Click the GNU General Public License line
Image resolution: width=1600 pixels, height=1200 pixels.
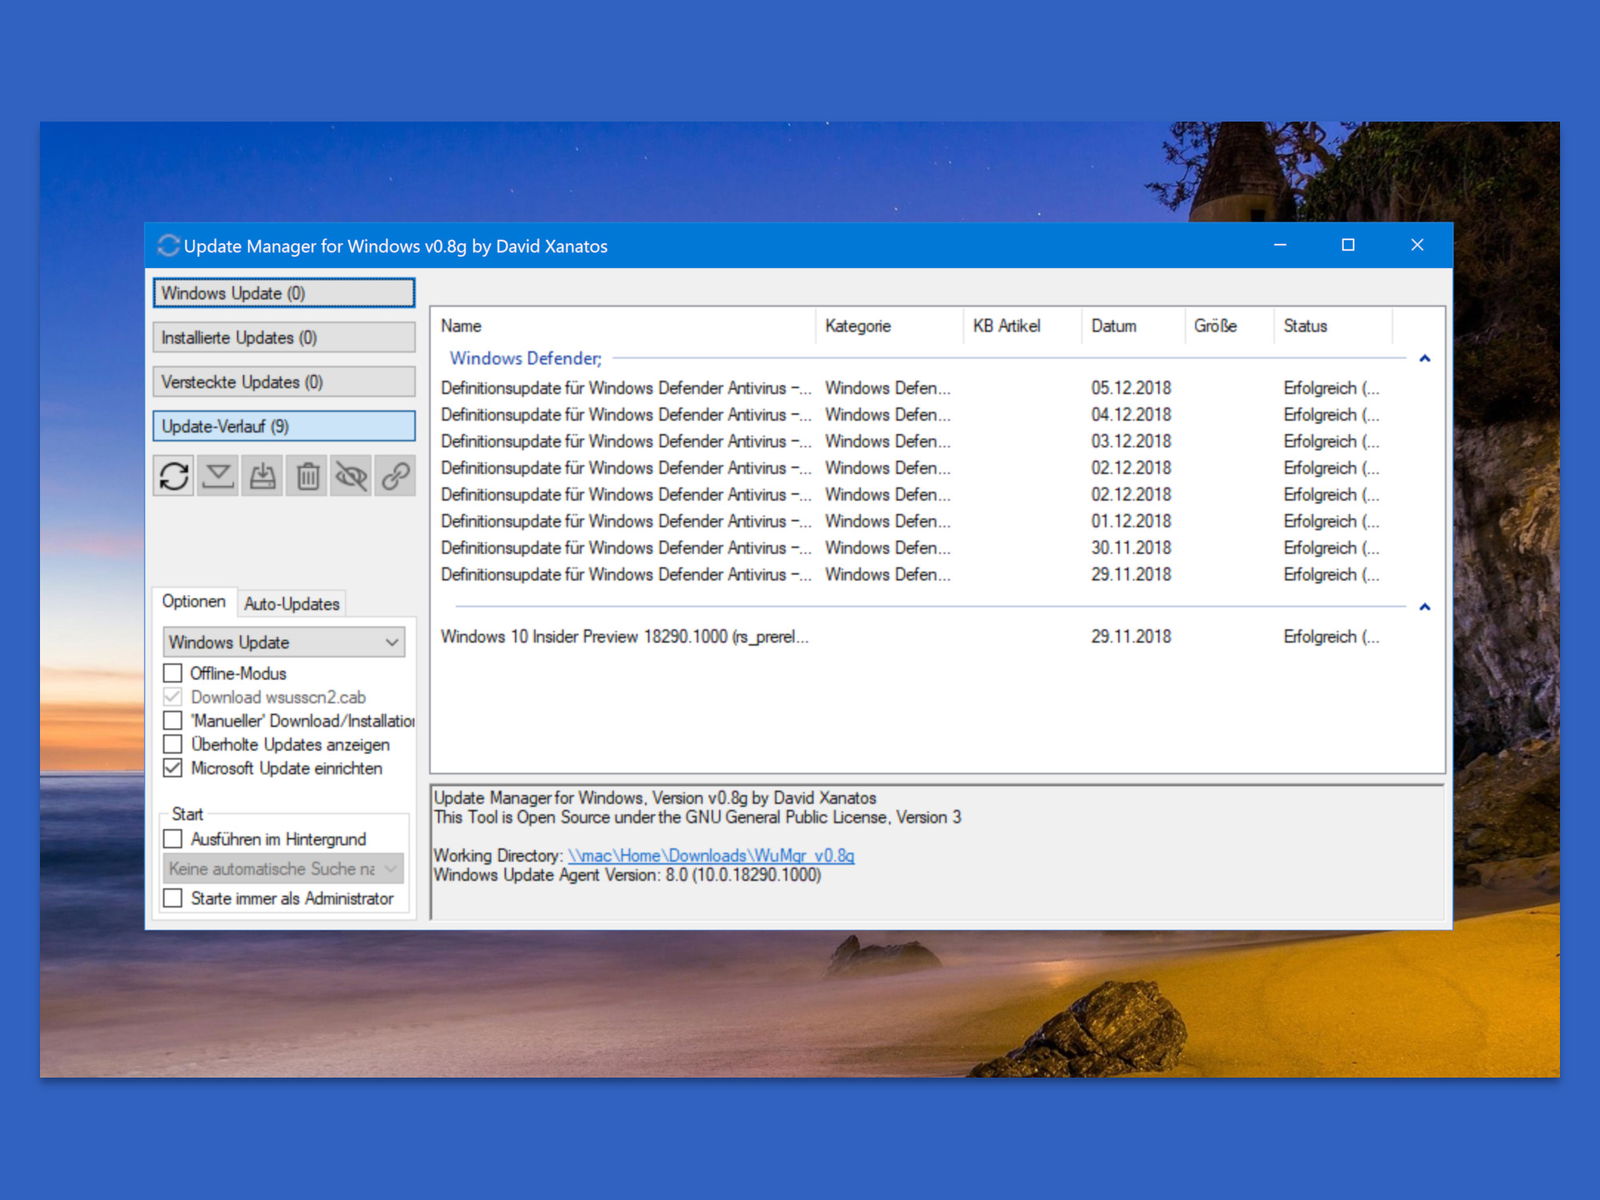(x=697, y=817)
